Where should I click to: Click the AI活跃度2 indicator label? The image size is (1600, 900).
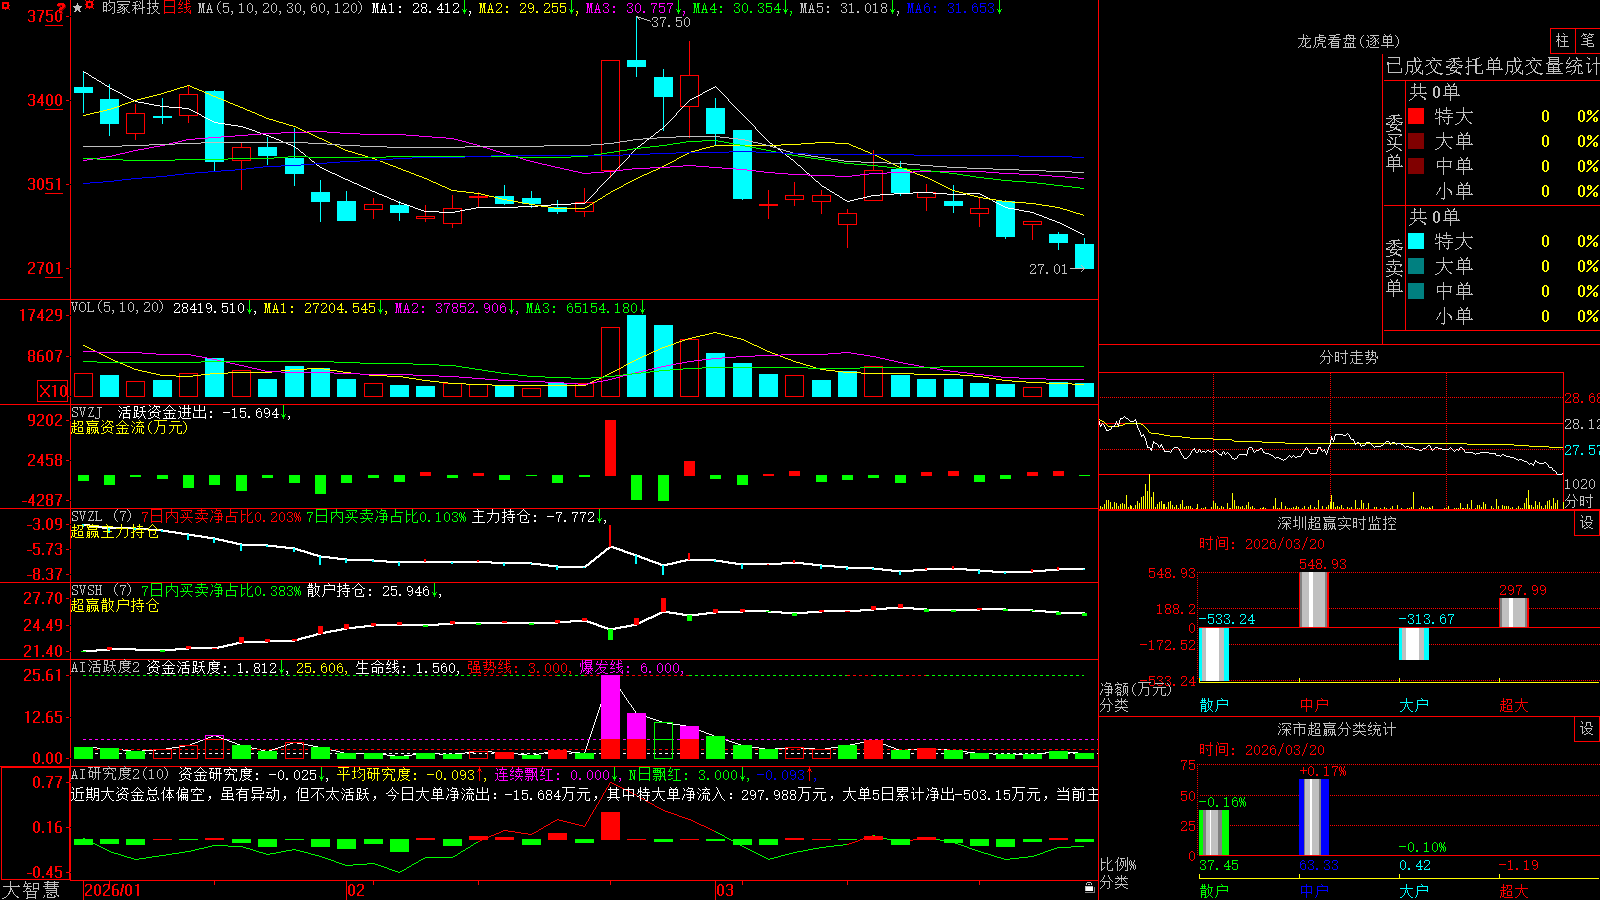pyautogui.click(x=105, y=668)
